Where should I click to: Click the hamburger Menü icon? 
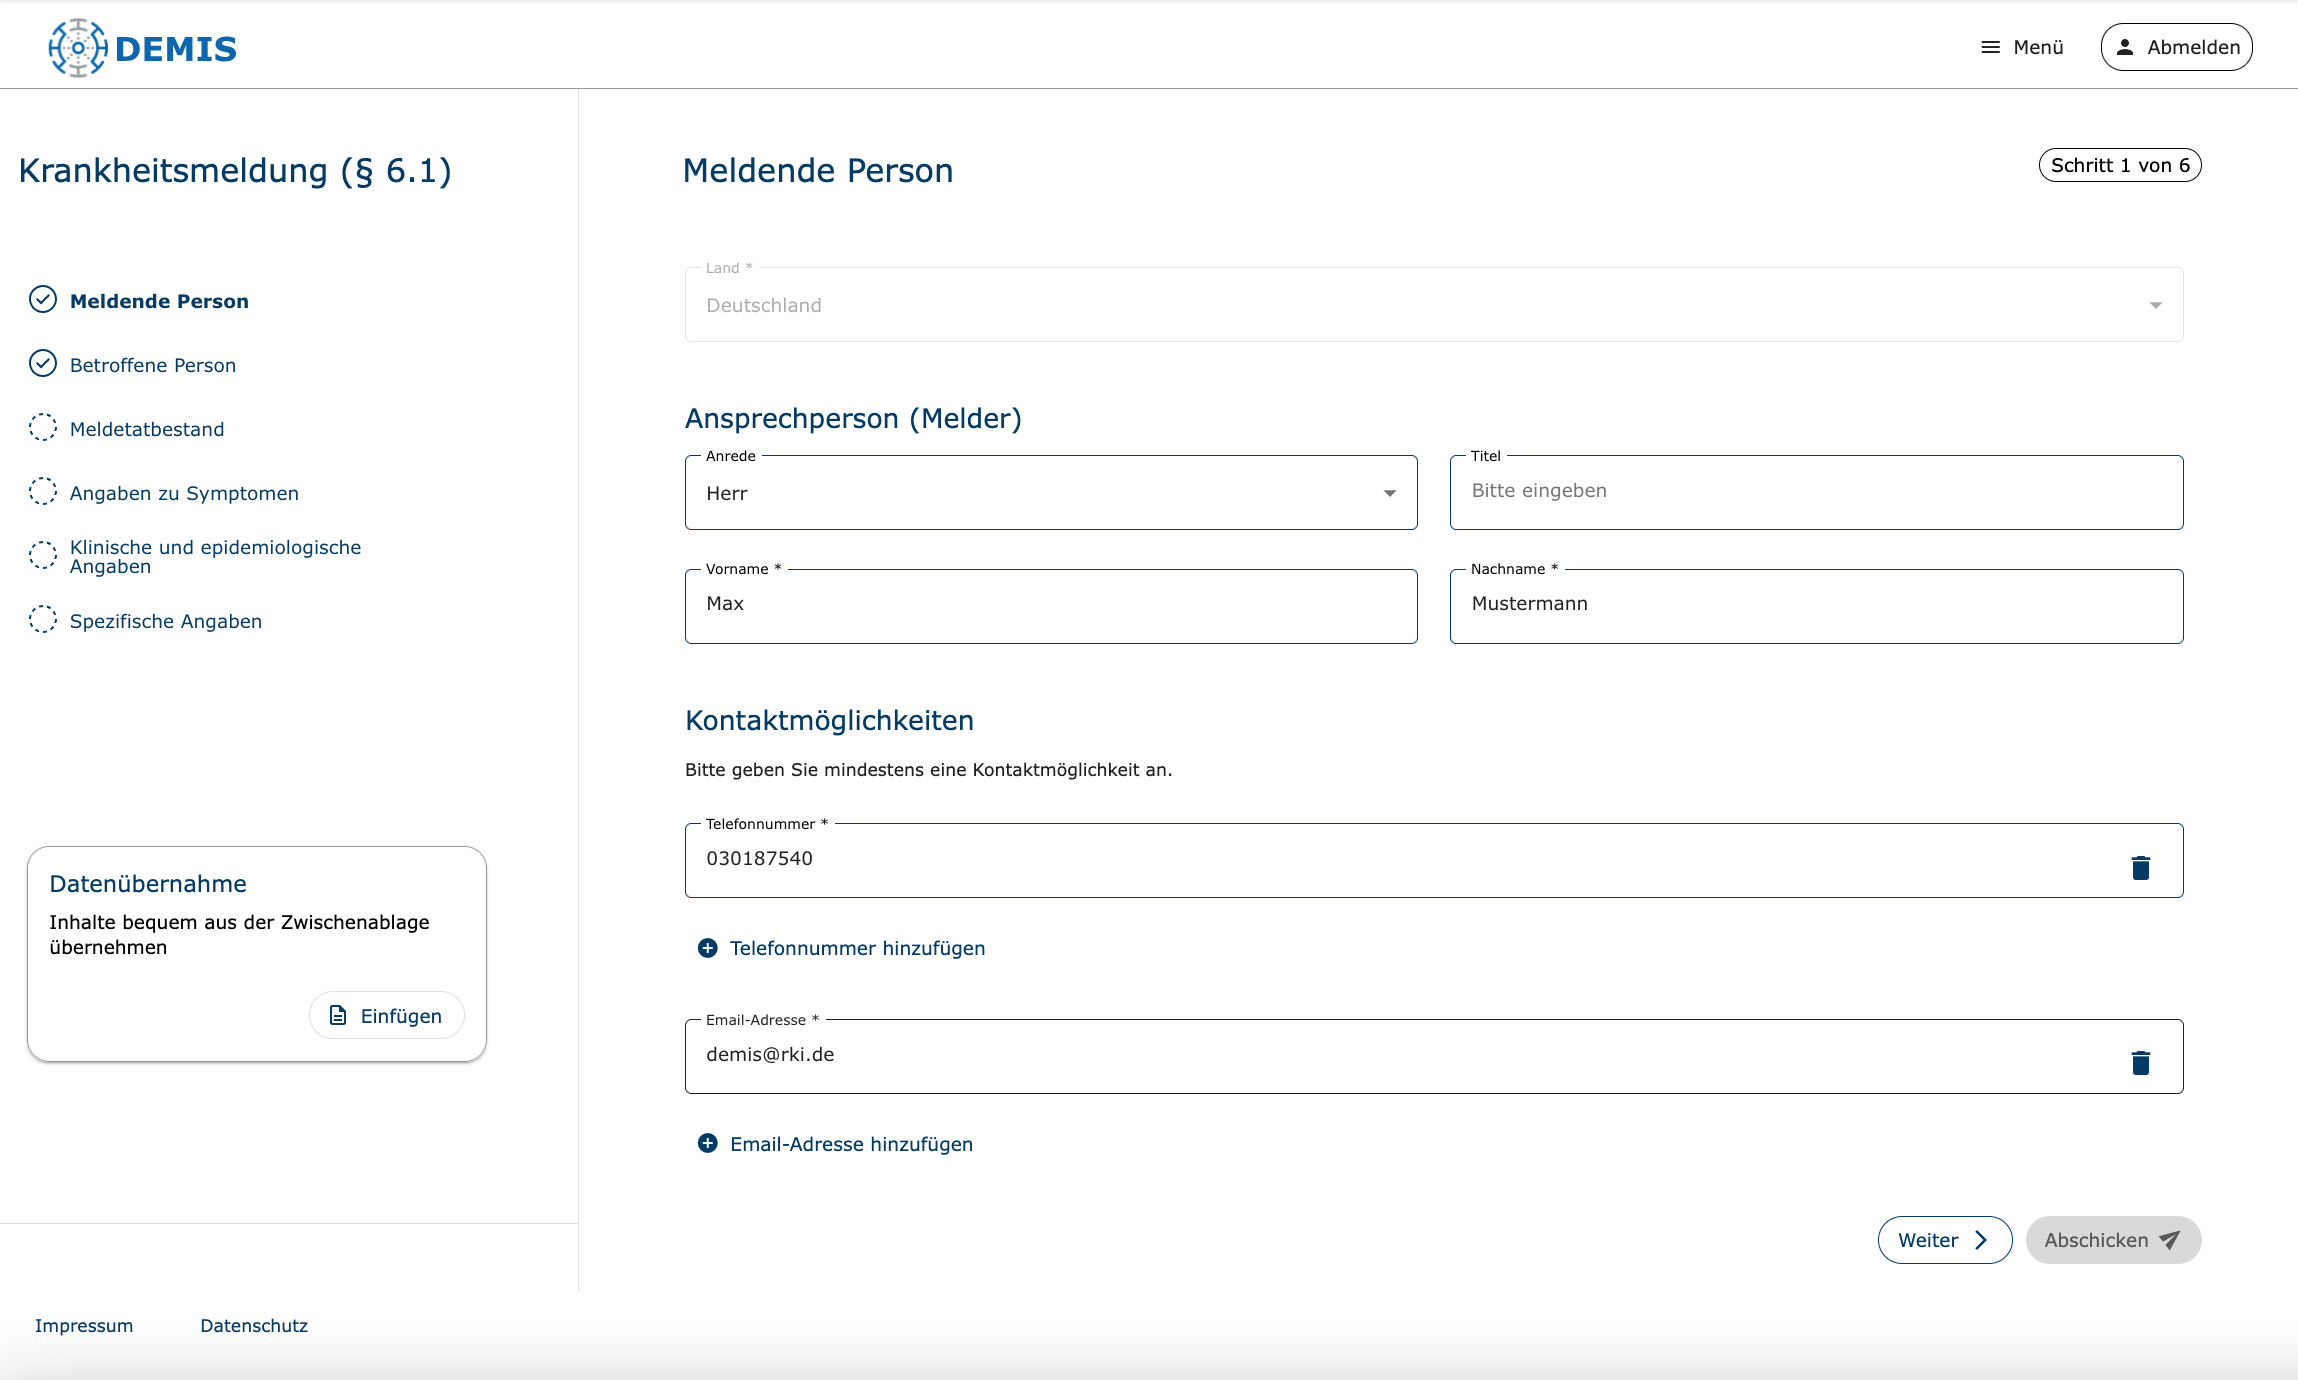[x=1990, y=47]
